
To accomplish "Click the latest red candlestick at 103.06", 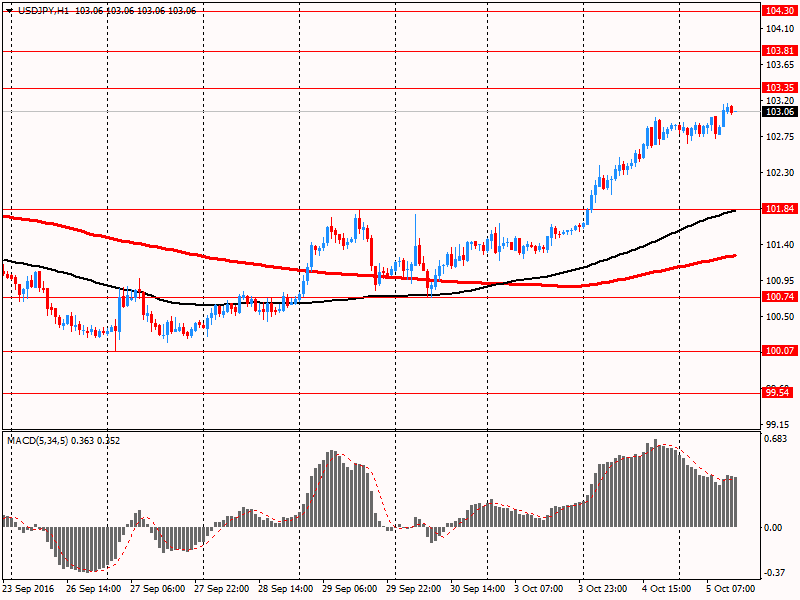I will (x=732, y=110).
